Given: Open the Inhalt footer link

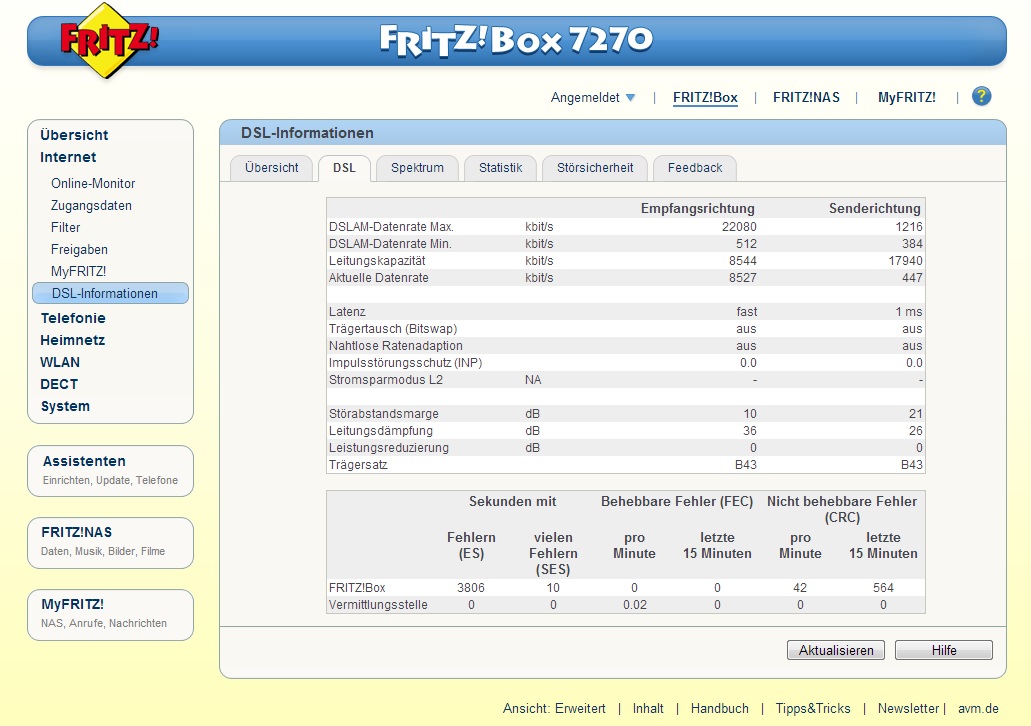Looking at the screenshot, I should pyautogui.click(x=648, y=708).
